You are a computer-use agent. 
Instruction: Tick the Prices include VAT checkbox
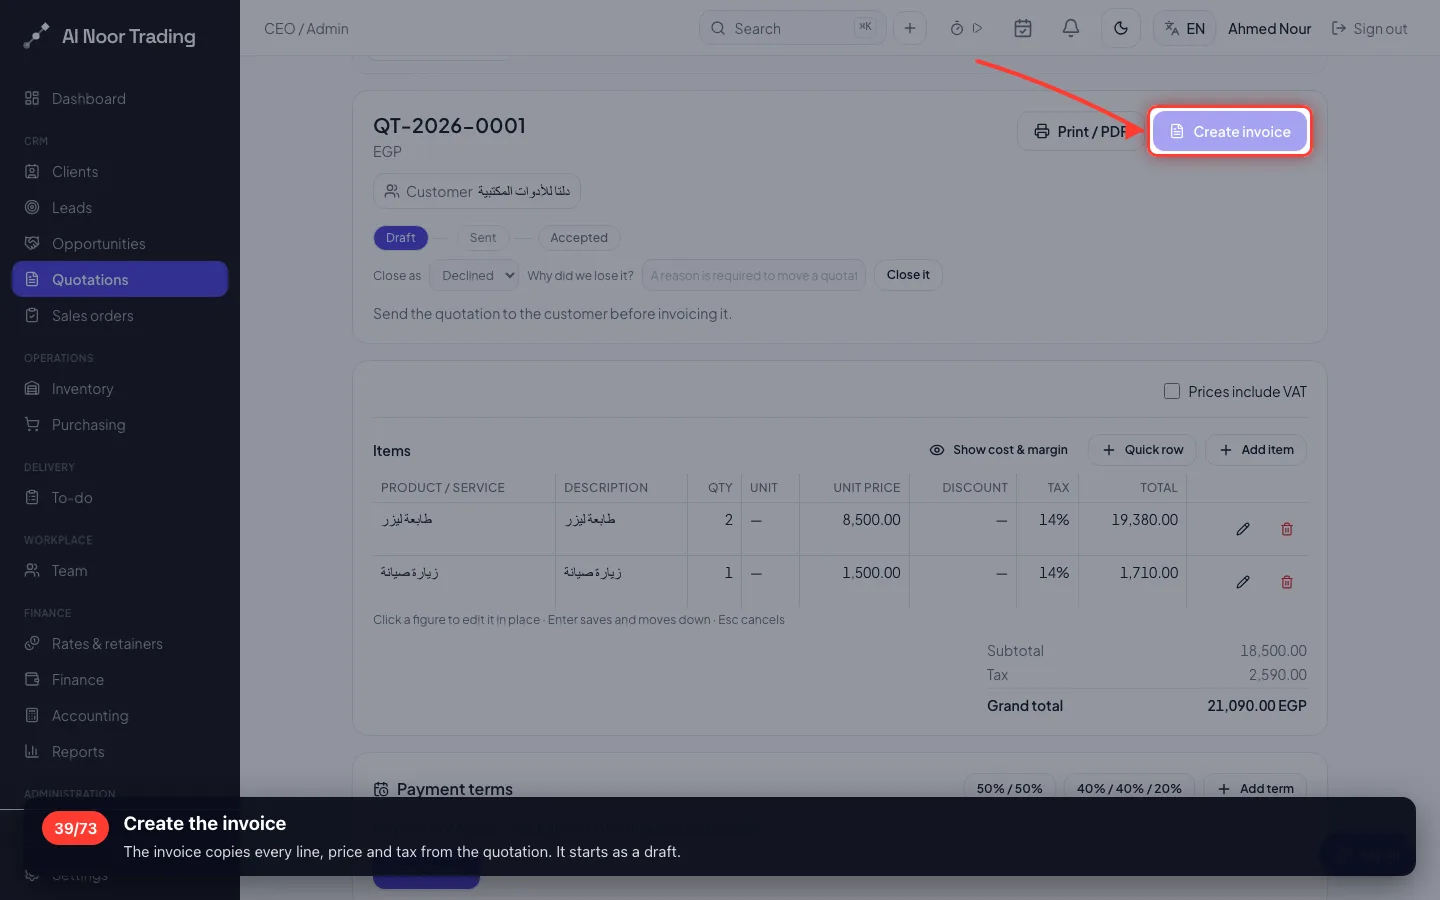click(1172, 391)
